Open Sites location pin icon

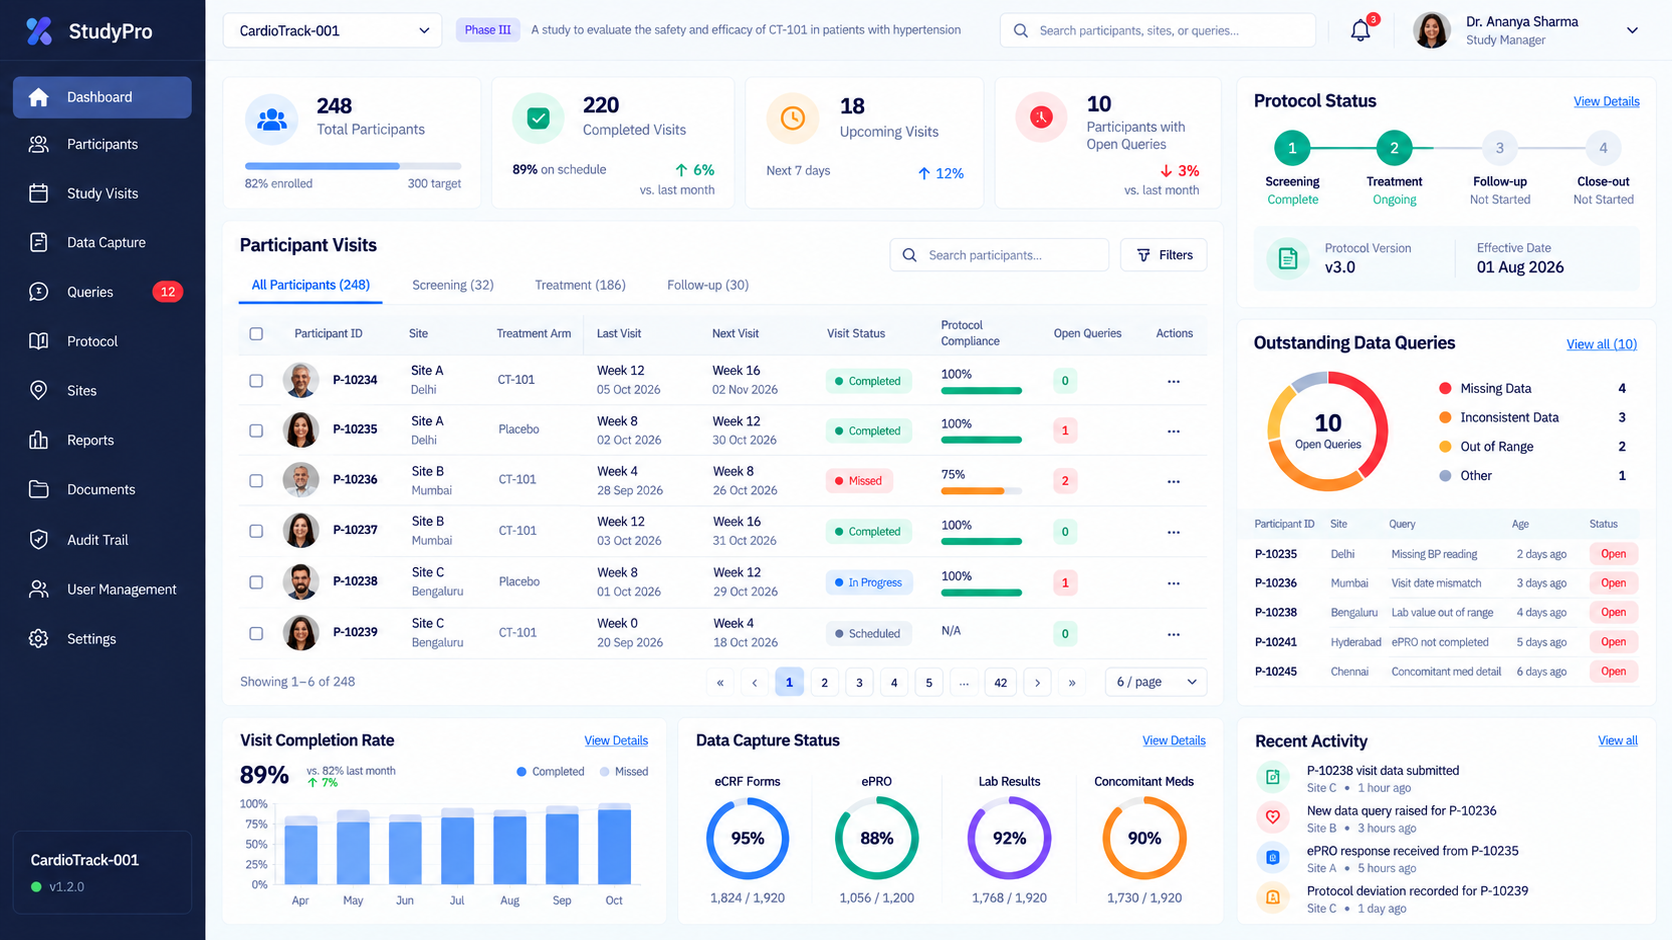click(x=39, y=390)
